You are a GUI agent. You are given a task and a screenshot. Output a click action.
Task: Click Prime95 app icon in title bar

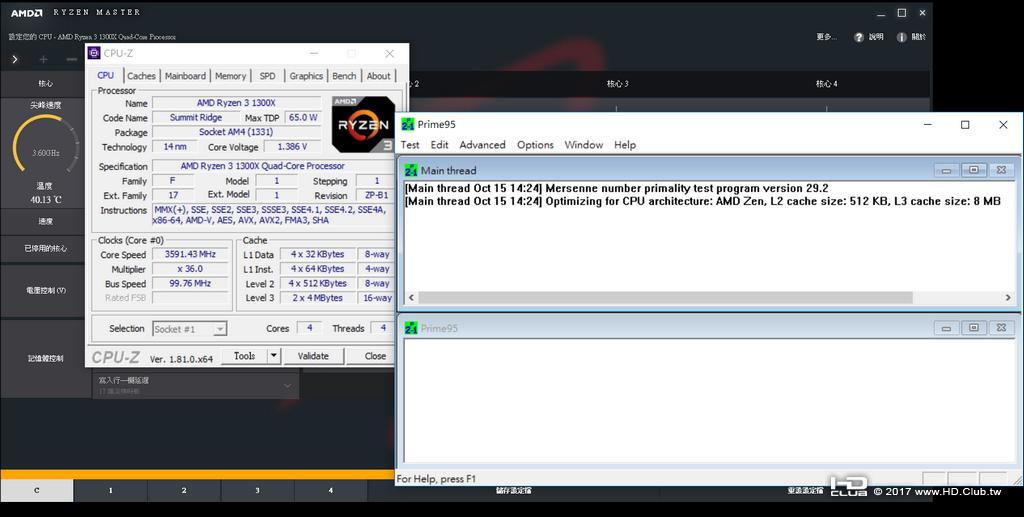click(408, 125)
